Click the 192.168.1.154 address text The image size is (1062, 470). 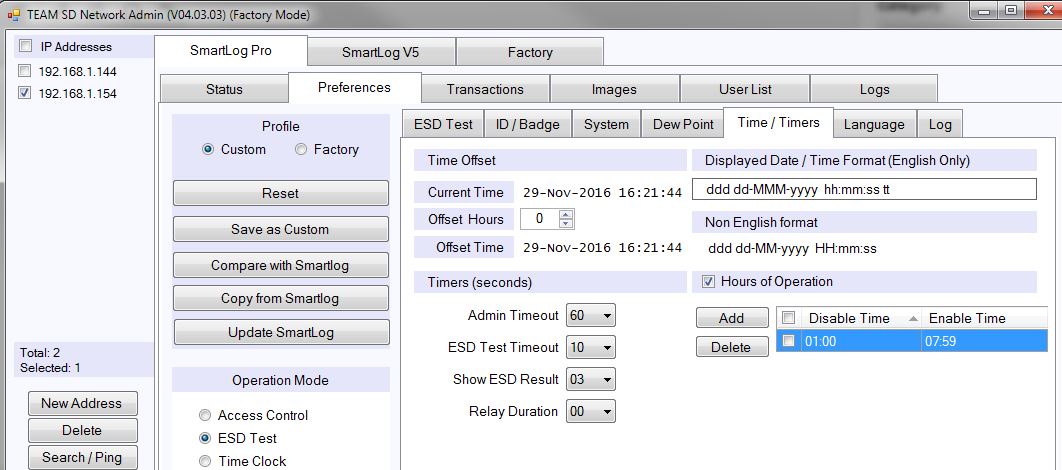[77, 93]
